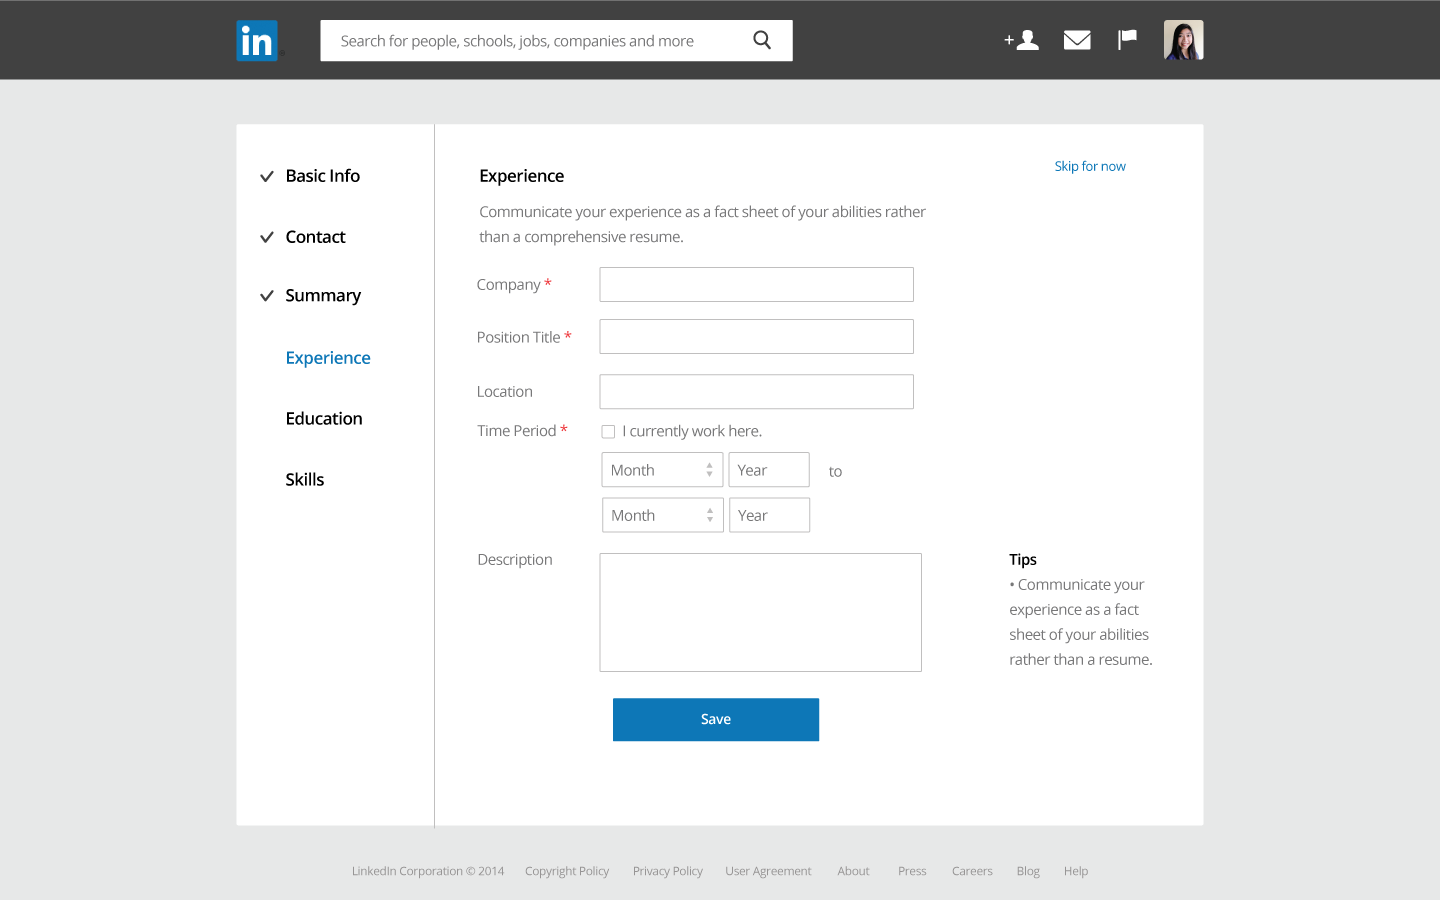The image size is (1440, 900).
Task: Click the 'LinkedIn Corporation © 2014' text
Action: tap(428, 872)
